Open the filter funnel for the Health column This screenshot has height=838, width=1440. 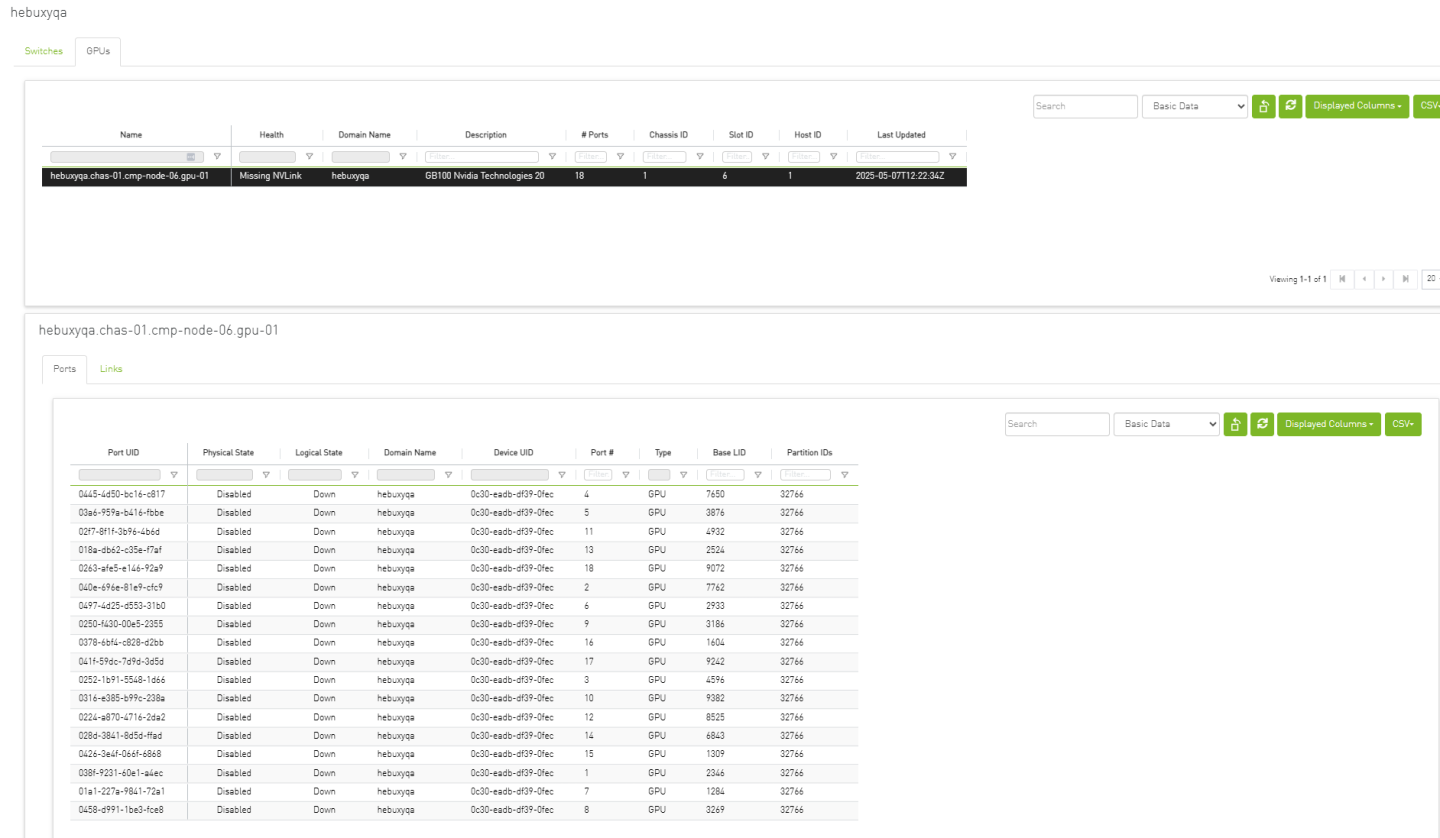(309, 156)
